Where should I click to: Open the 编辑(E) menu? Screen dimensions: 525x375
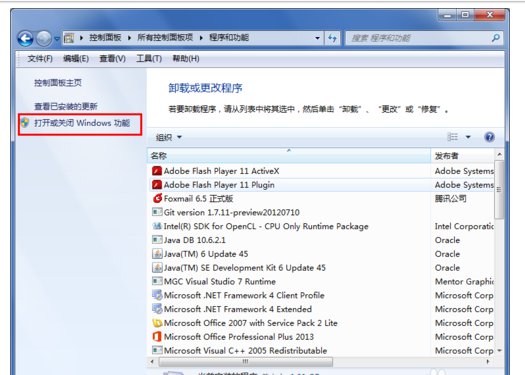[x=76, y=59]
